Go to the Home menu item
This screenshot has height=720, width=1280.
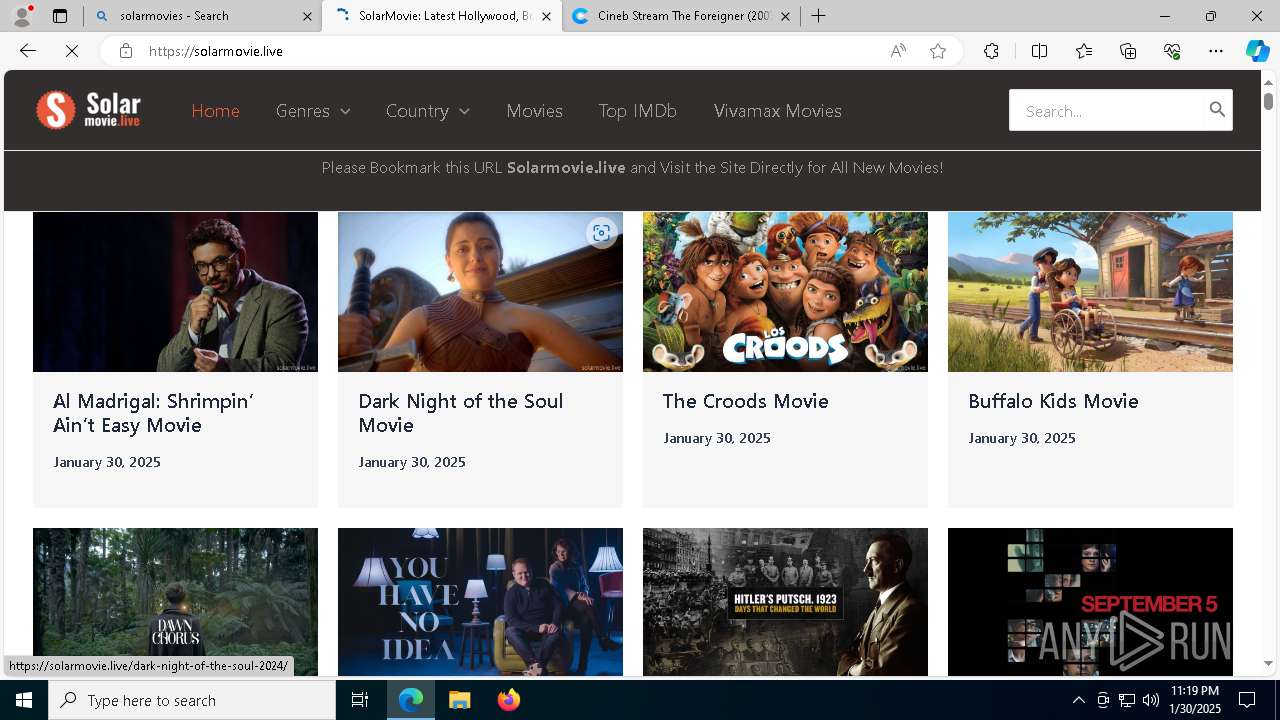click(215, 111)
